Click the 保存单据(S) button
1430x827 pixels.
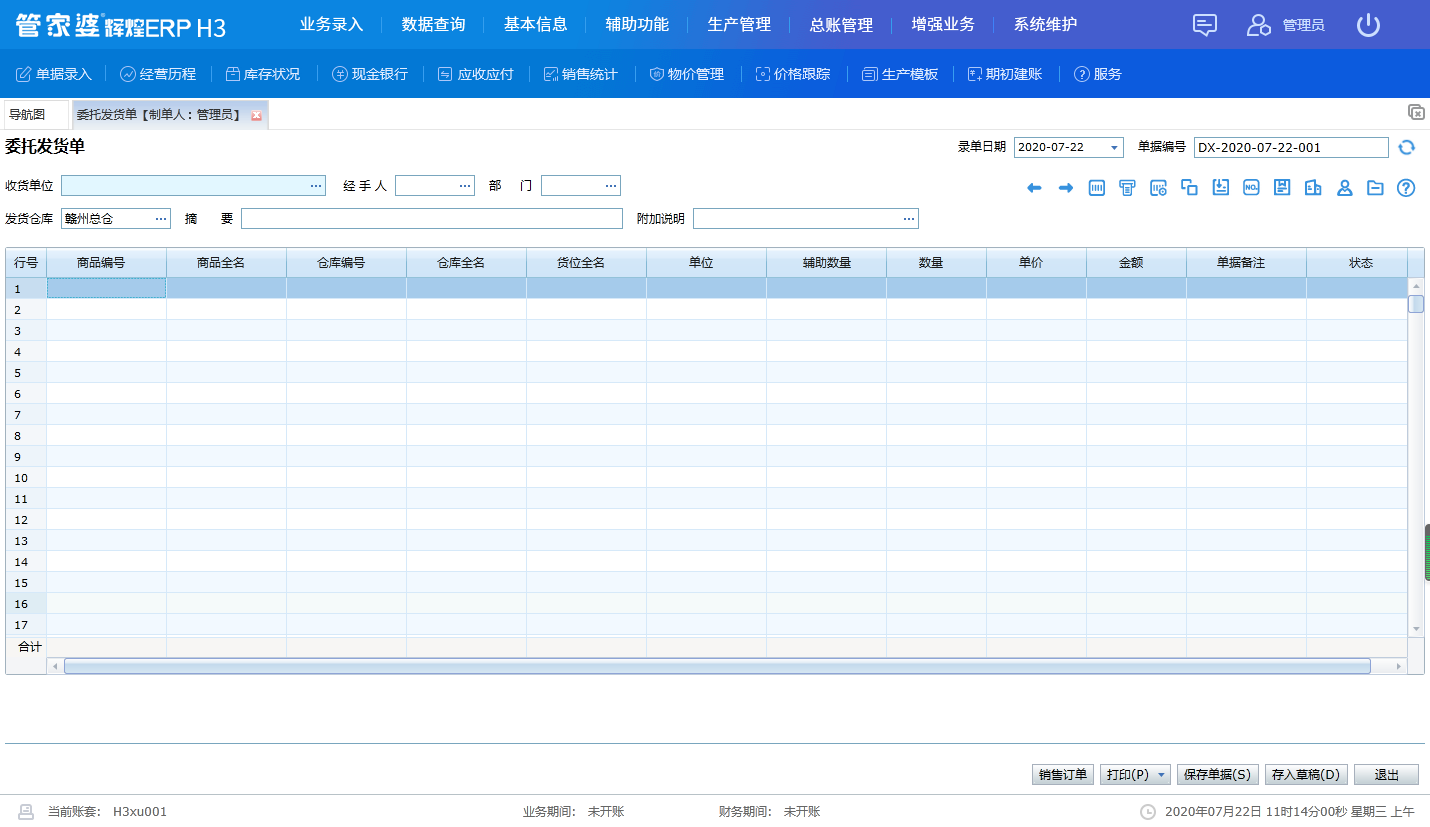pyautogui.click(x=1217, y=775)
